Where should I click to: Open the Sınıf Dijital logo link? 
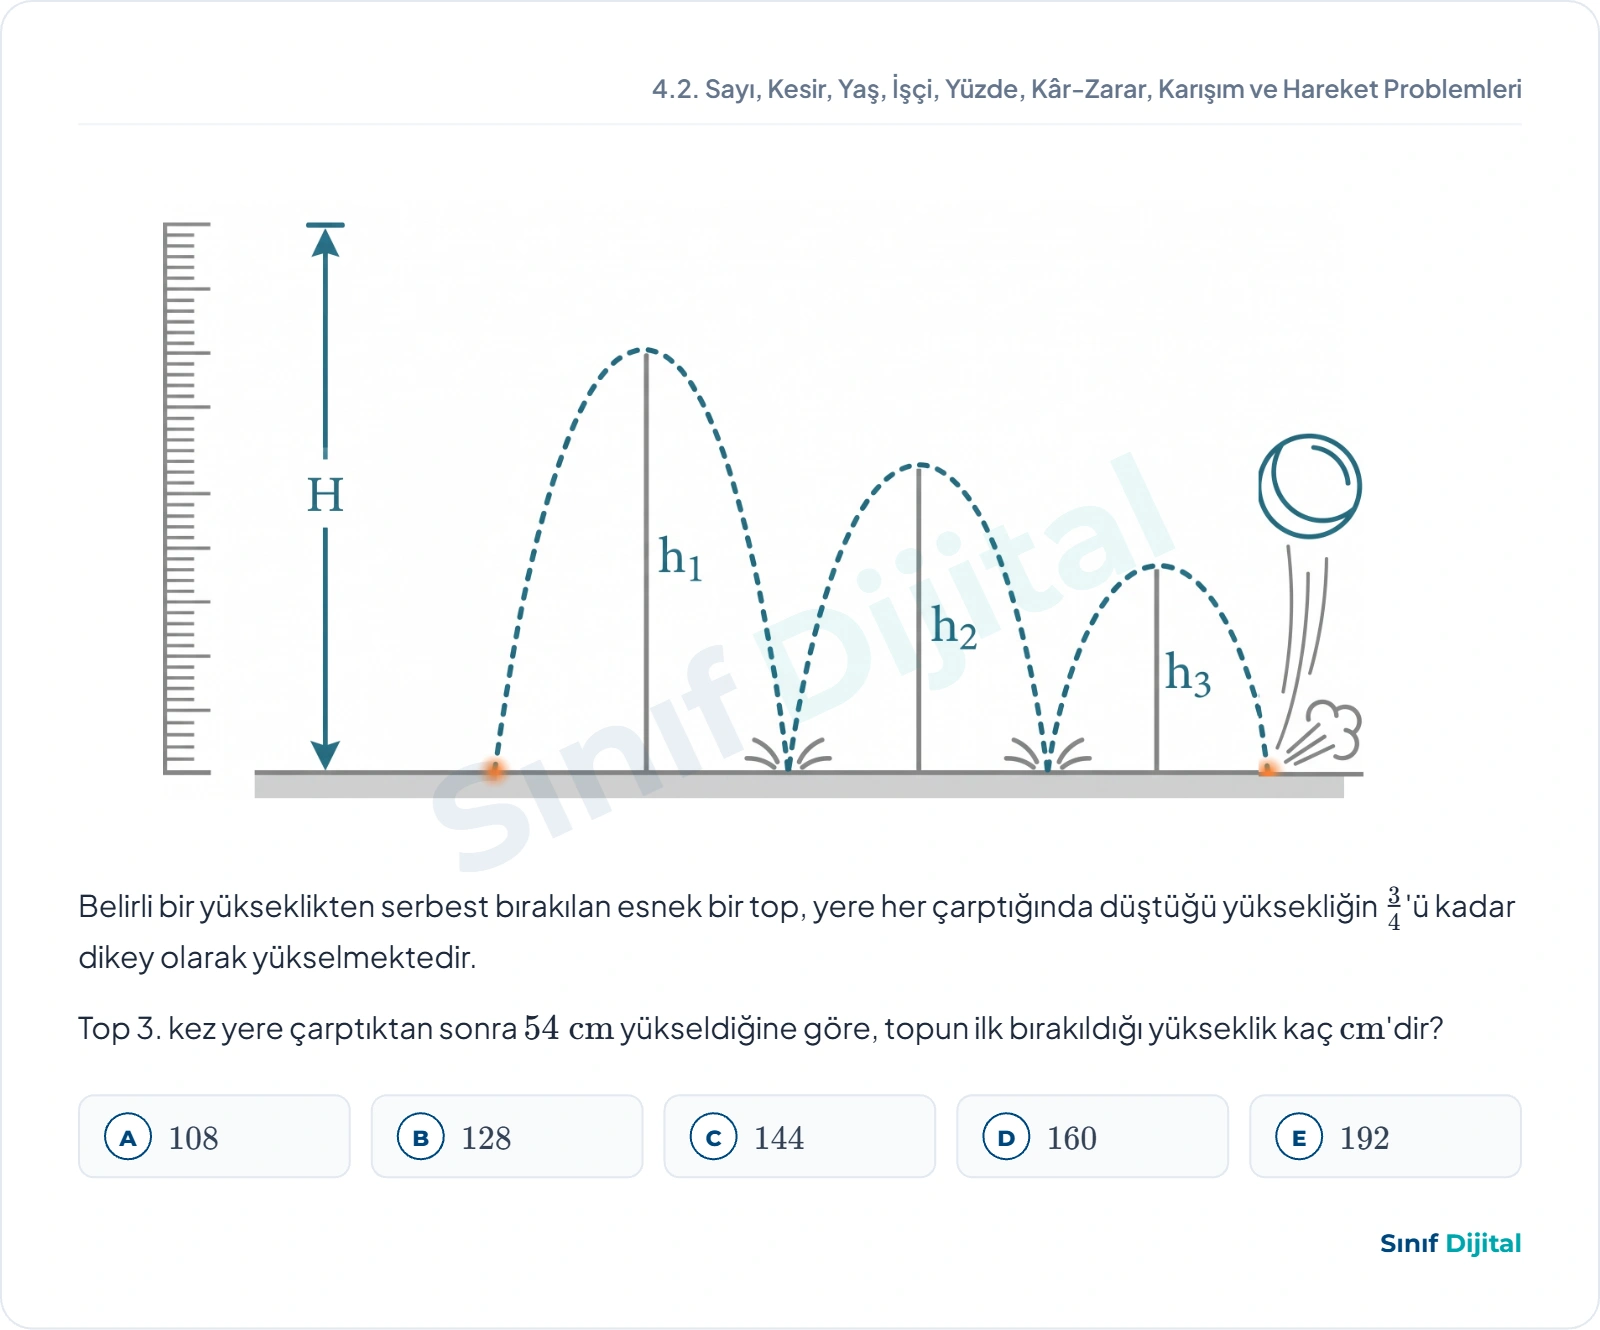(1450, 1243)
